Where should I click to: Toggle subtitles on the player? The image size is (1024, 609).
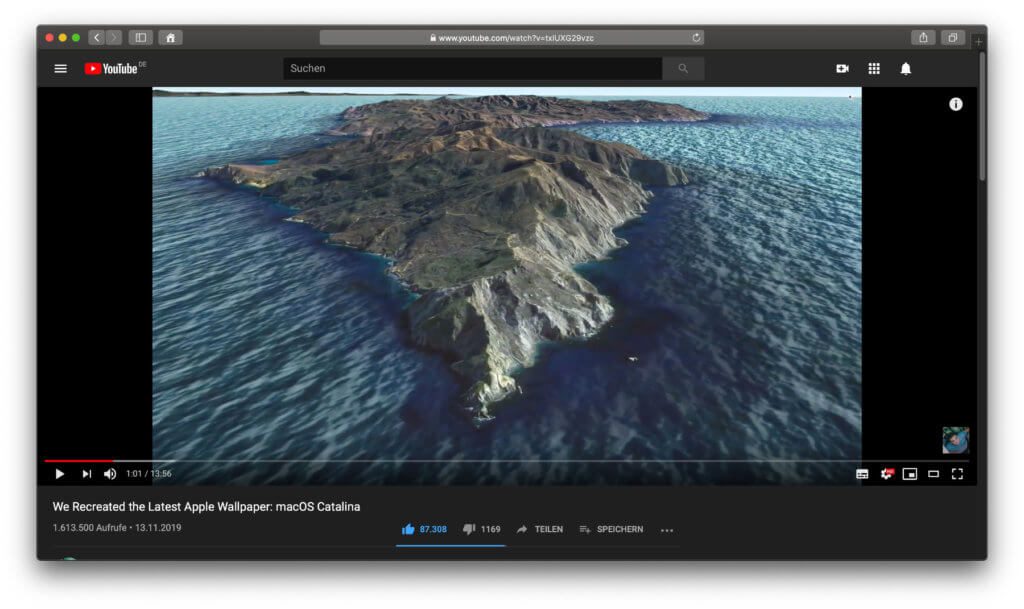pyautogui.click(x=862, y=474)
